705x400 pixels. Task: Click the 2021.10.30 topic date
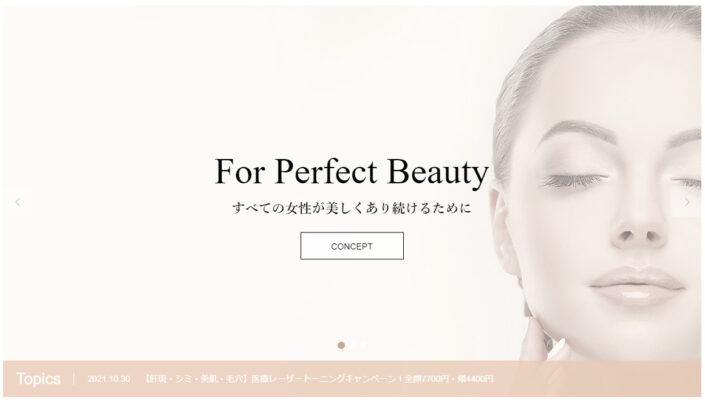[x=109, y=379]
